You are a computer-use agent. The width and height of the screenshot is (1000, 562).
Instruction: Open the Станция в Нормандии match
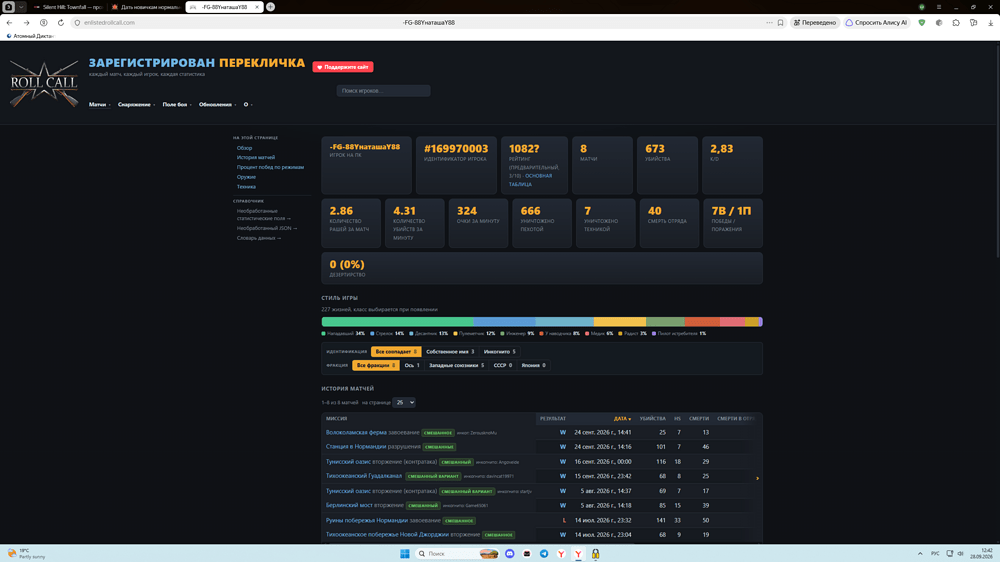[x=356, y=447]
